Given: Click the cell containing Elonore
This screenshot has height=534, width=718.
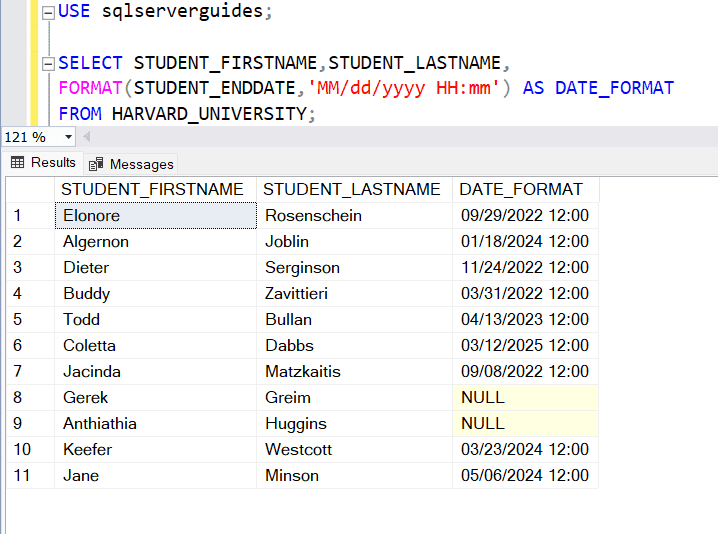Looking at the screenshot, I should click(155, 216).
